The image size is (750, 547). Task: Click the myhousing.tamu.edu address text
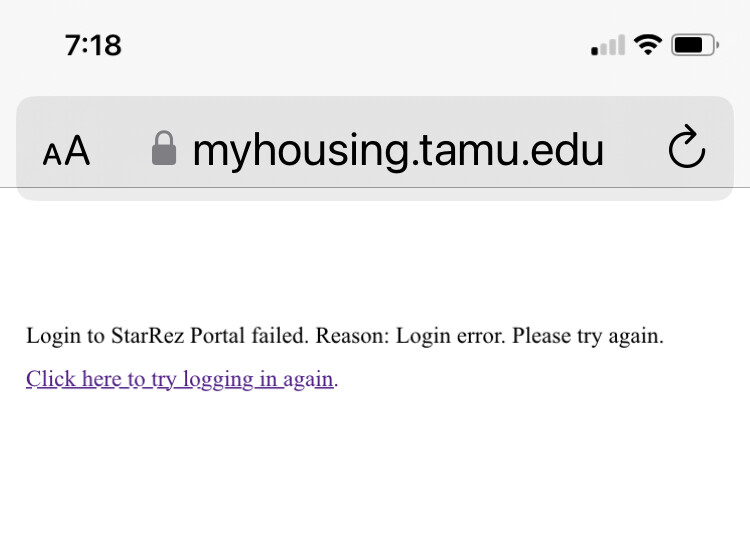pos(398,151)
